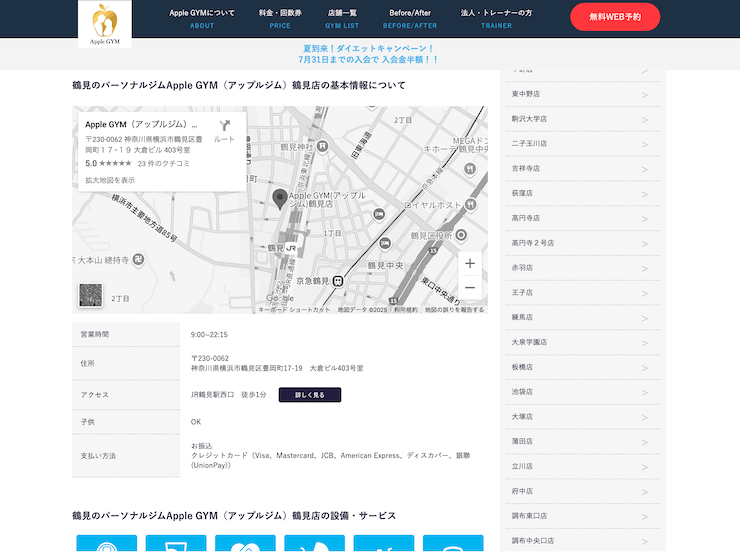Click the 詳しく見る access button
This screenshot has height=554, width=740.
310,395
